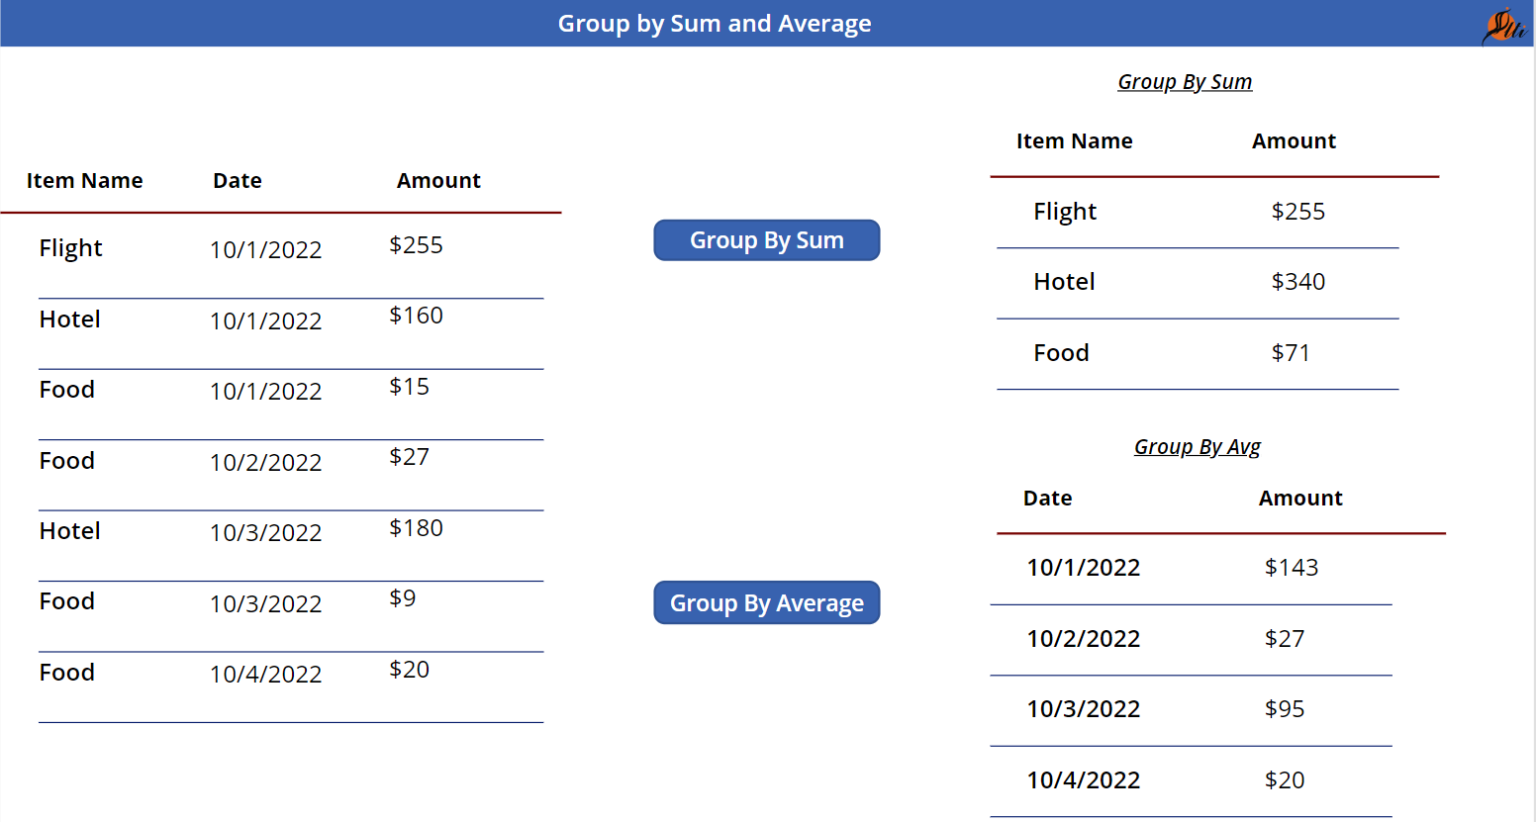Click the Date header in Group By Avg table

1047,497
